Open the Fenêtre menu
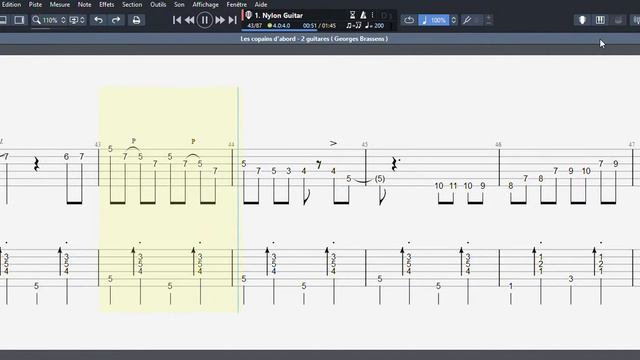Viewport: 640px width, 360px height. coord(237,4)
